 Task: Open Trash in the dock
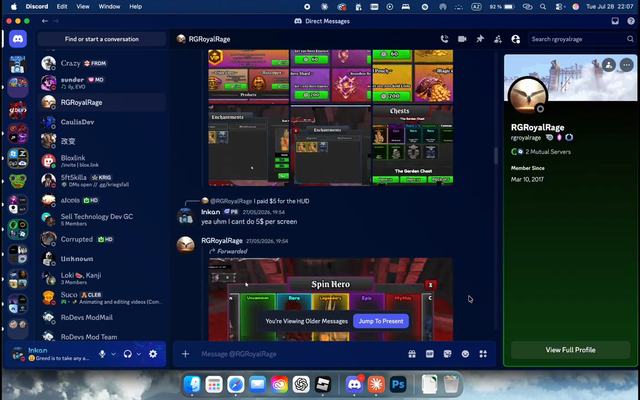point(451,384)
